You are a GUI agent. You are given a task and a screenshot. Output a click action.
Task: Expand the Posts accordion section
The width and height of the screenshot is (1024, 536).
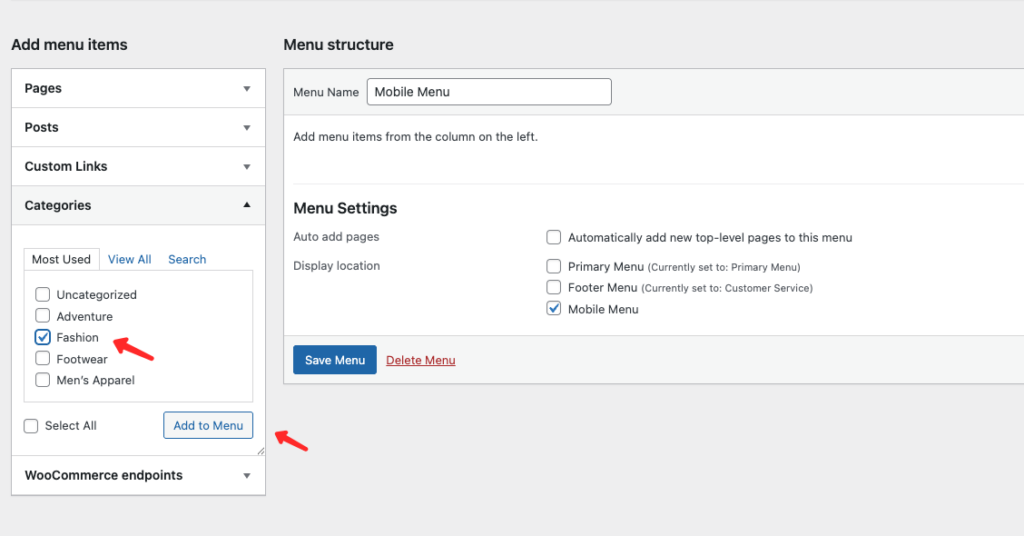(x=138, y=127)
